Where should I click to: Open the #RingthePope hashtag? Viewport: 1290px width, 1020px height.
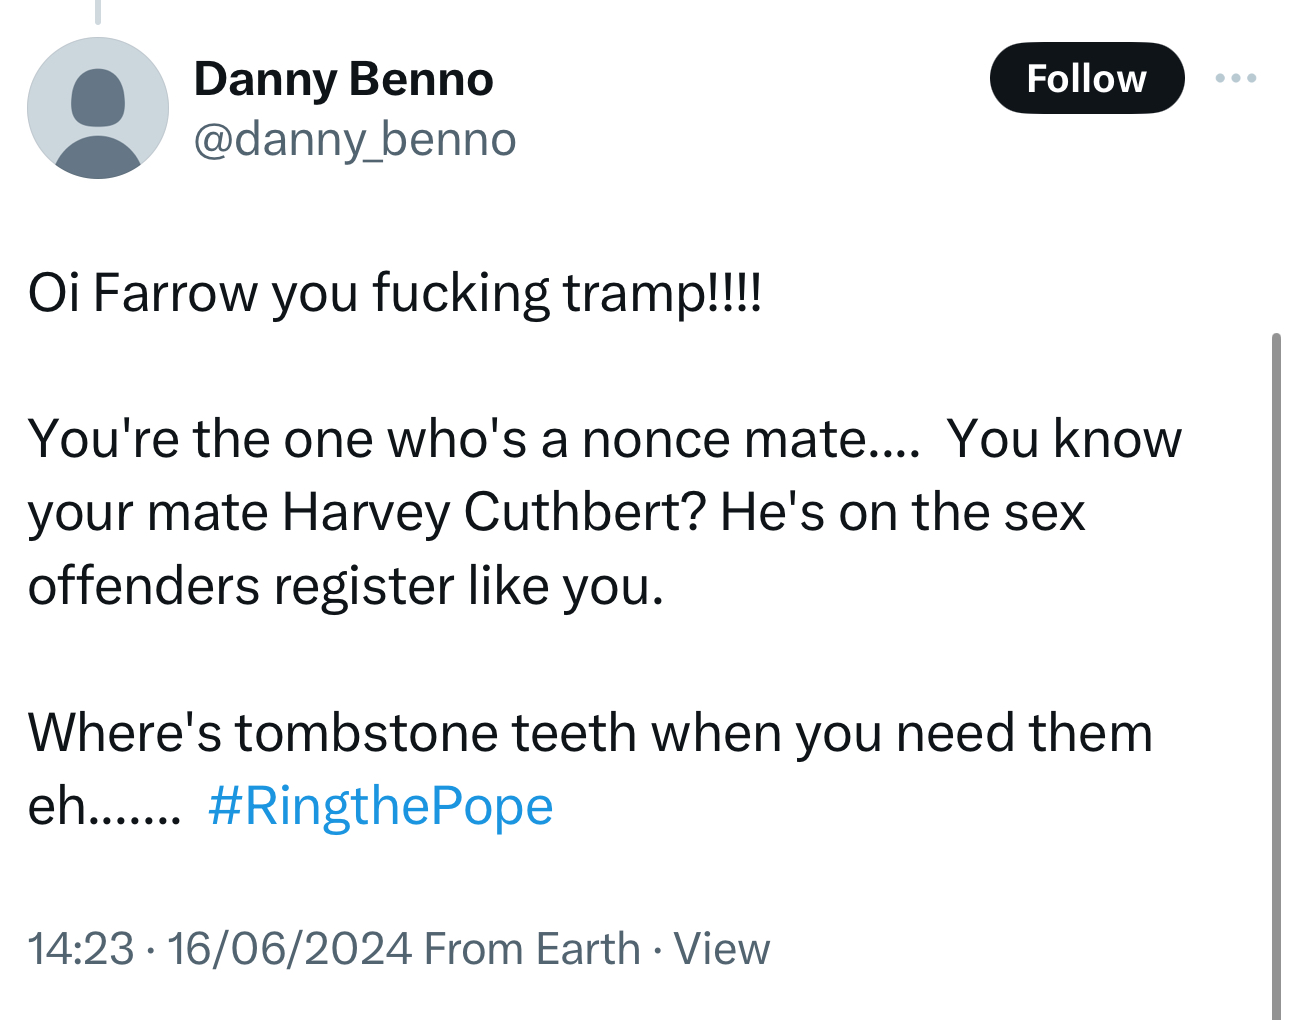(380, 806)
